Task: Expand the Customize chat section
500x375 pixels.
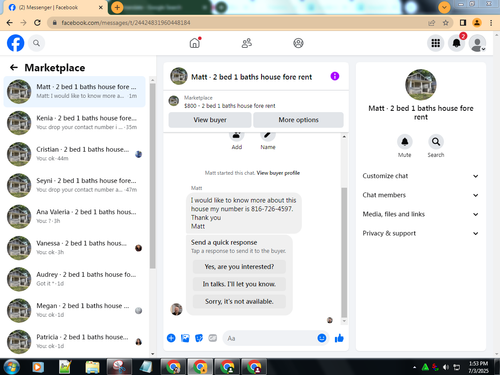Action: point(421,176)
